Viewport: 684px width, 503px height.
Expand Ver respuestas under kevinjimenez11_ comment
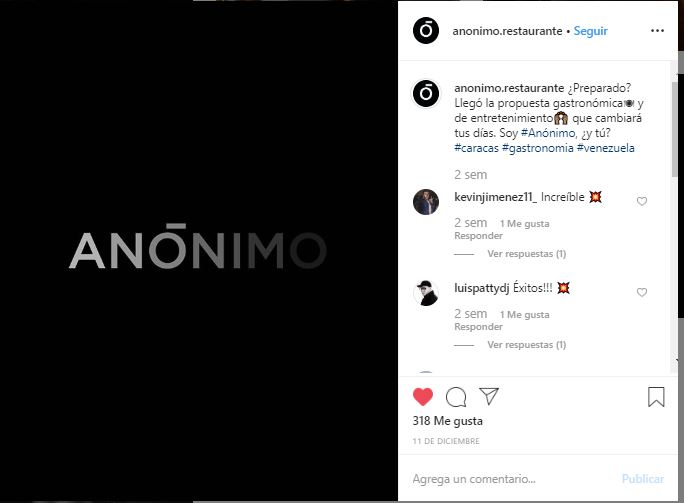tap(527, 254)
